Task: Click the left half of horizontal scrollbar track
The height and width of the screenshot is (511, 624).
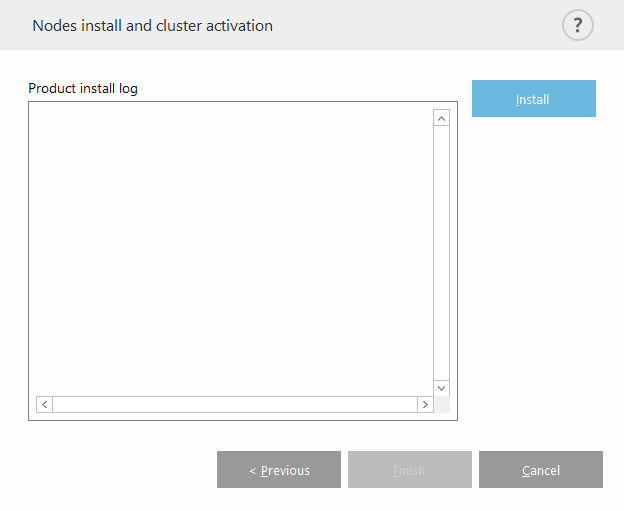Action: pyautogui.click(x=140, y=404)
